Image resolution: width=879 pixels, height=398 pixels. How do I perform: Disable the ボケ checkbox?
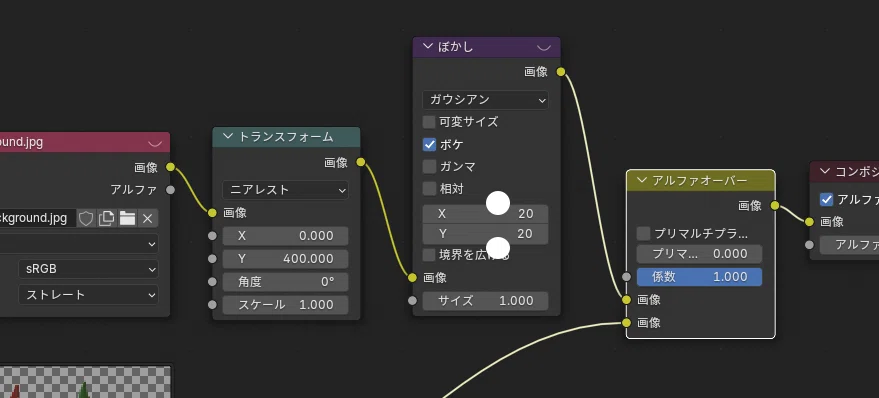click(429, 144)
